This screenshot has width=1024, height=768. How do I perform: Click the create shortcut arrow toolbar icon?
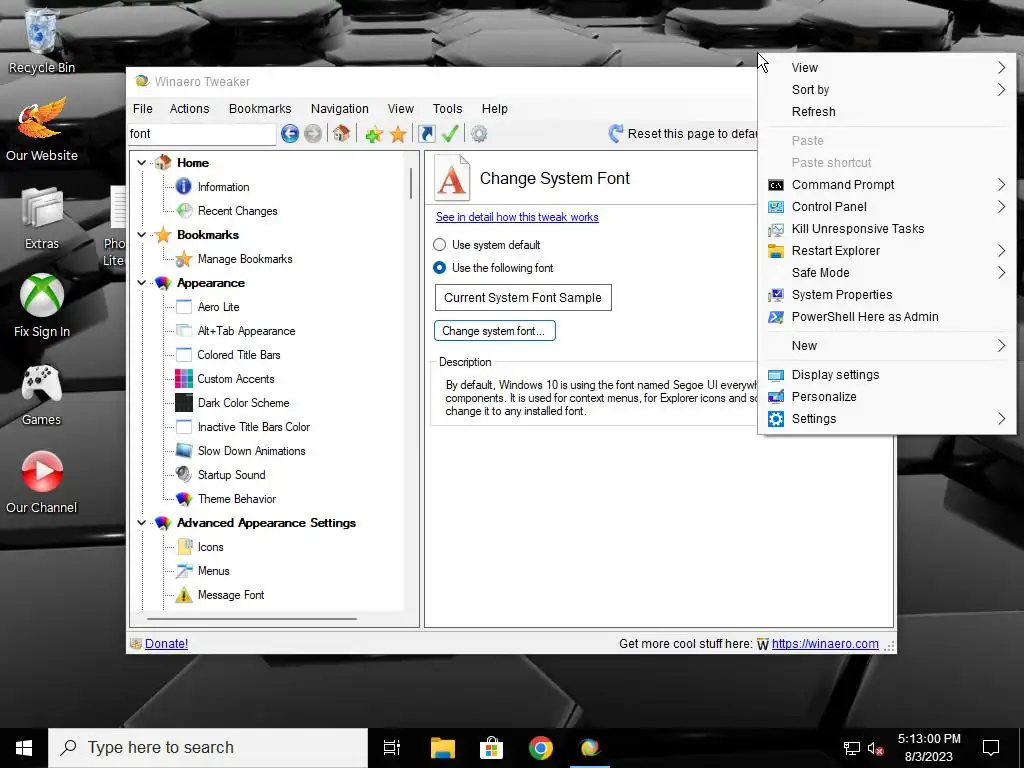[x=427, y=134]
